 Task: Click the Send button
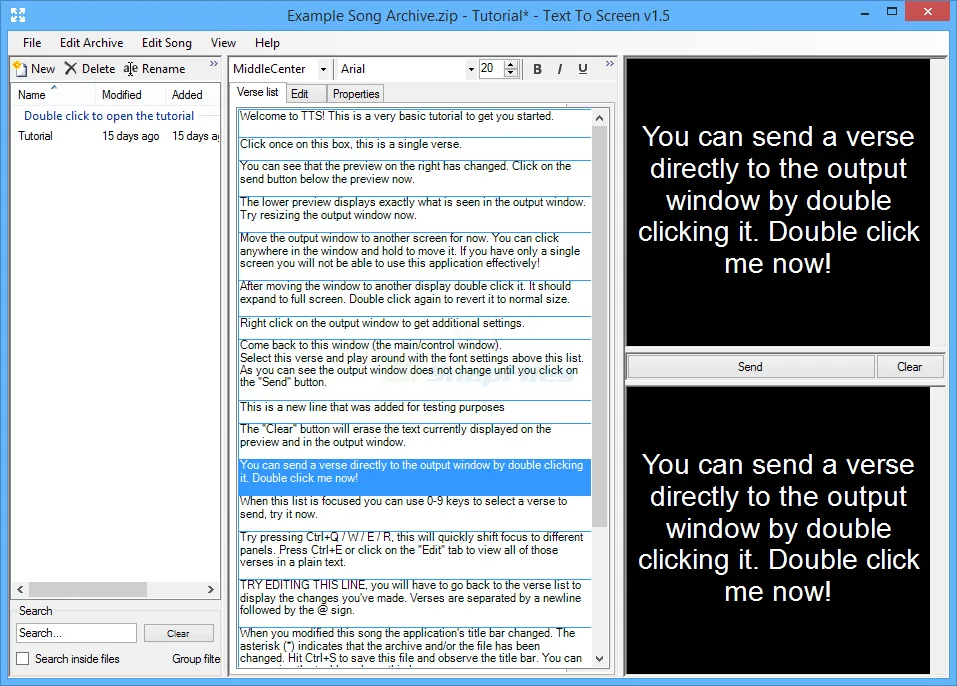click(750, 367)
